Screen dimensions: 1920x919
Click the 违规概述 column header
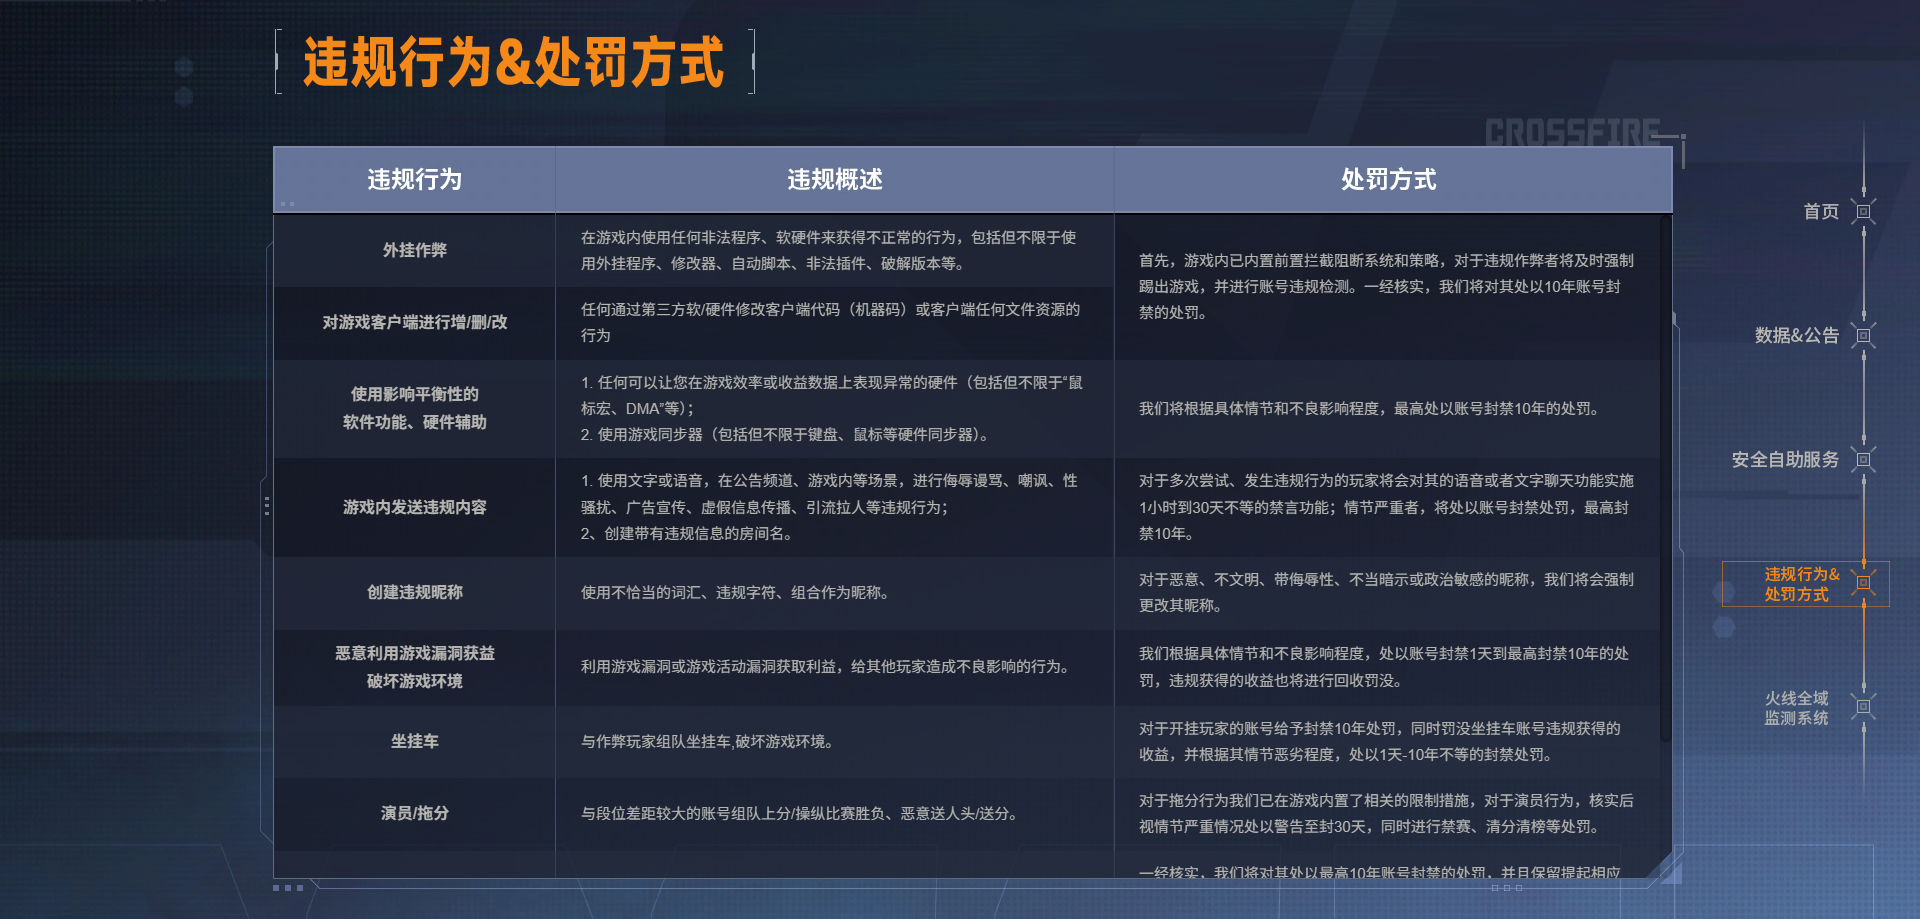834,180
